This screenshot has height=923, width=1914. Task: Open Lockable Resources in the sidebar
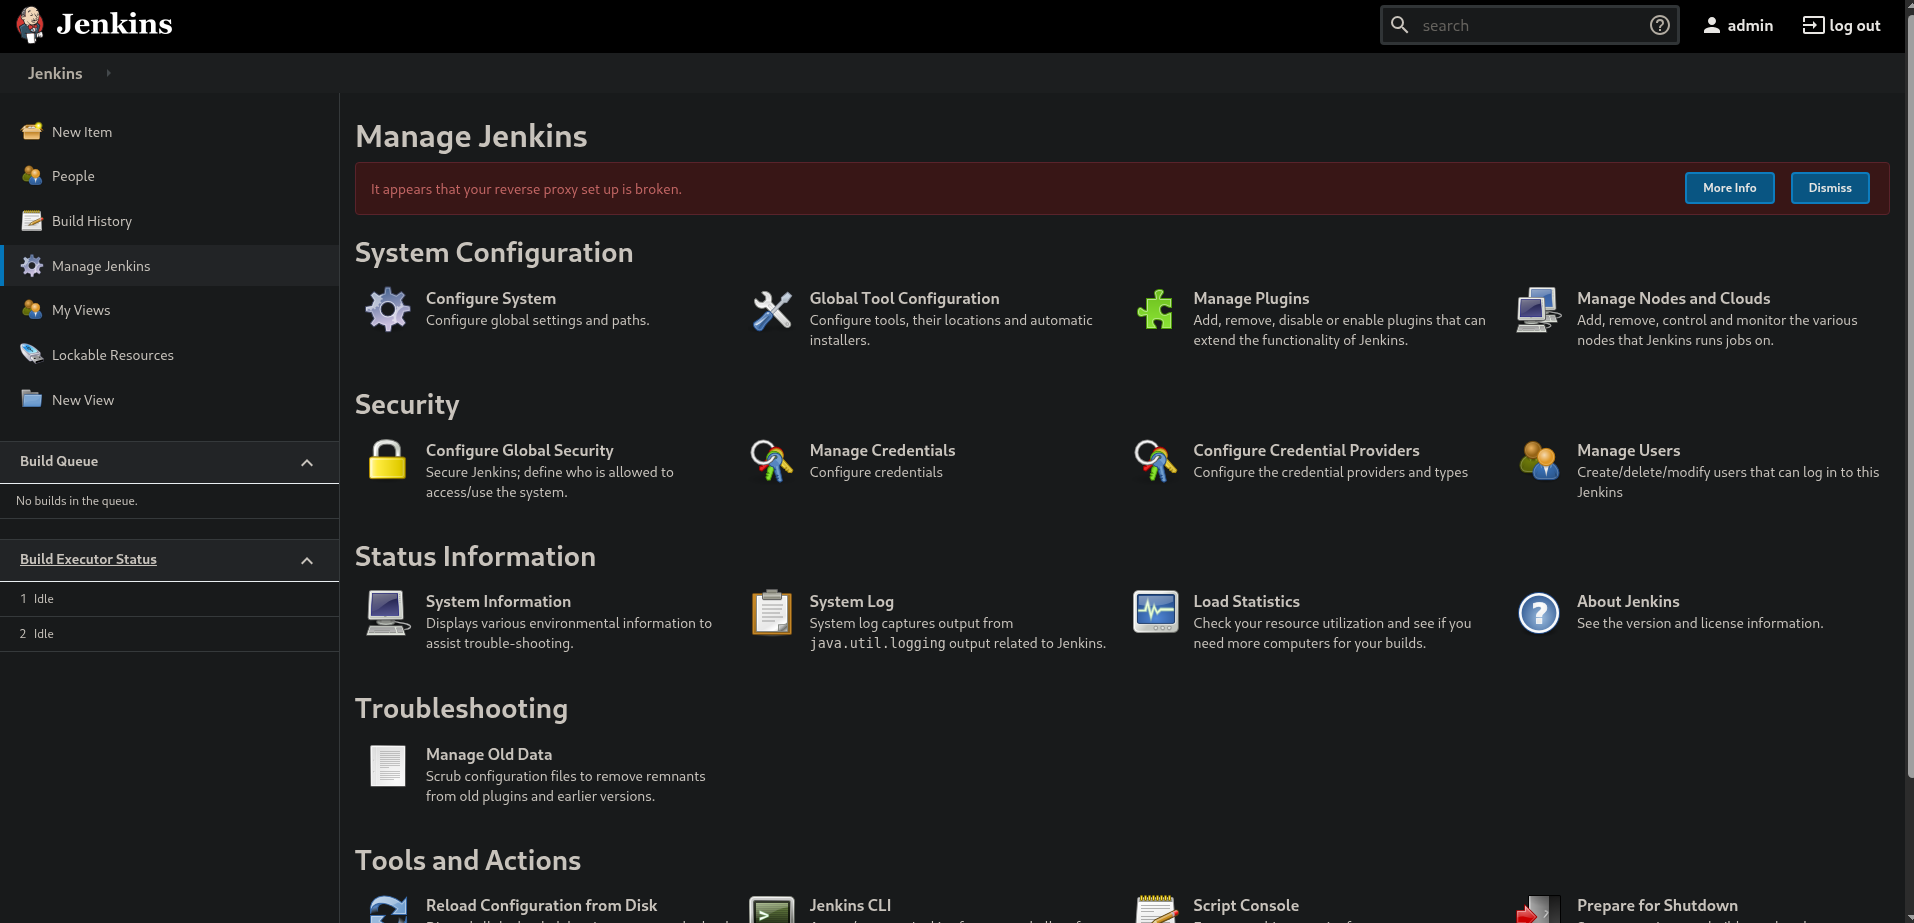(113, 355)
